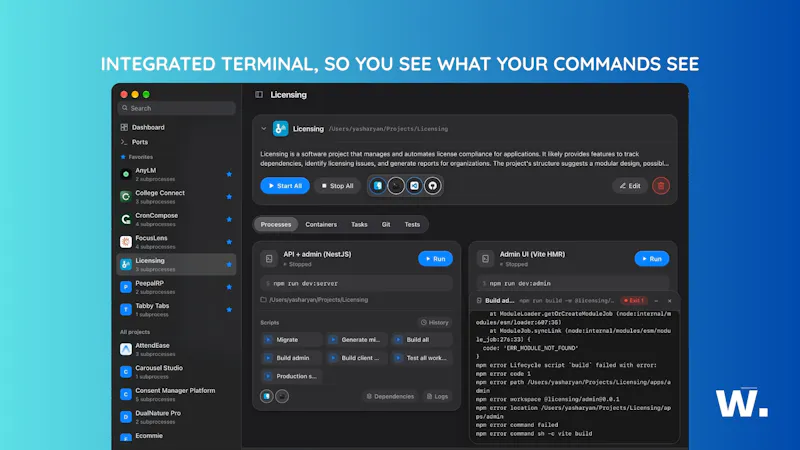This screenshot has height=450, width=800.
Task: Click the terminal icon on Admin UI card
Action: [x=485, y=259]
